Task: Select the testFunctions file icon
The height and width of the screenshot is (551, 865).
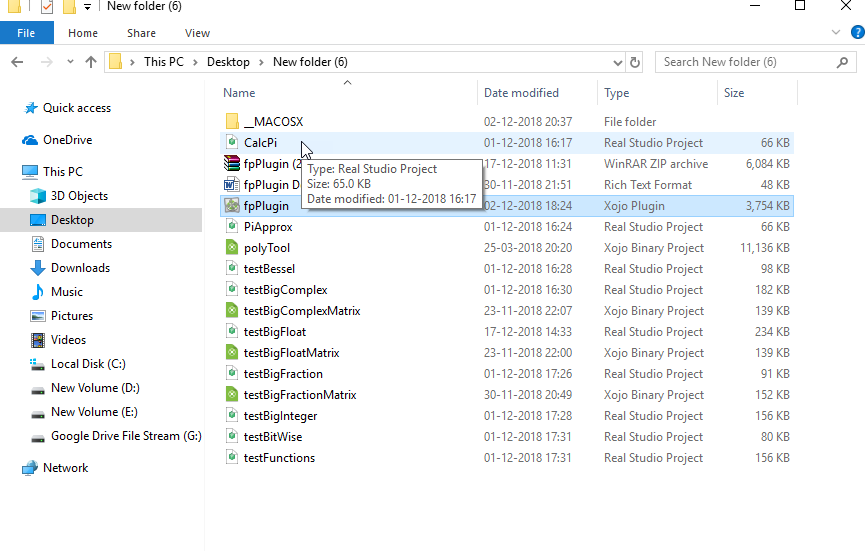Action: click(x=232, y=457)
